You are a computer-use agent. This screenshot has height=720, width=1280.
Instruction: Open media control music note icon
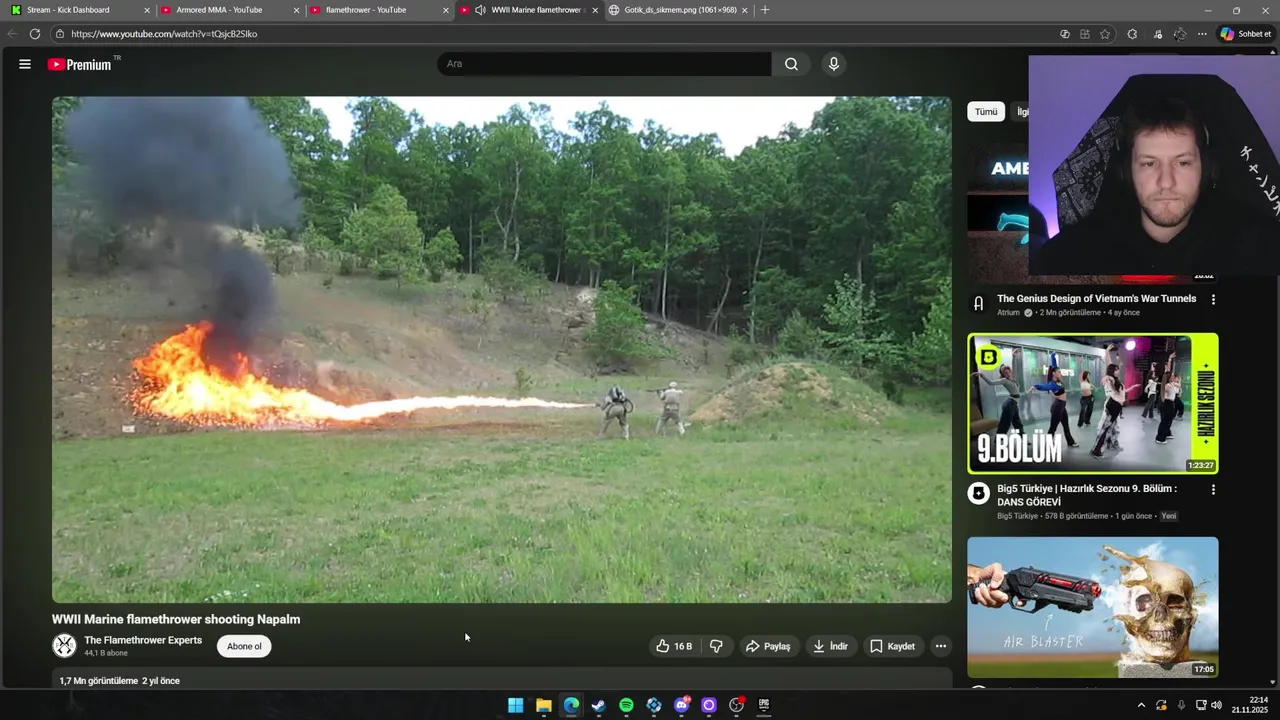tap(1157, 34)
